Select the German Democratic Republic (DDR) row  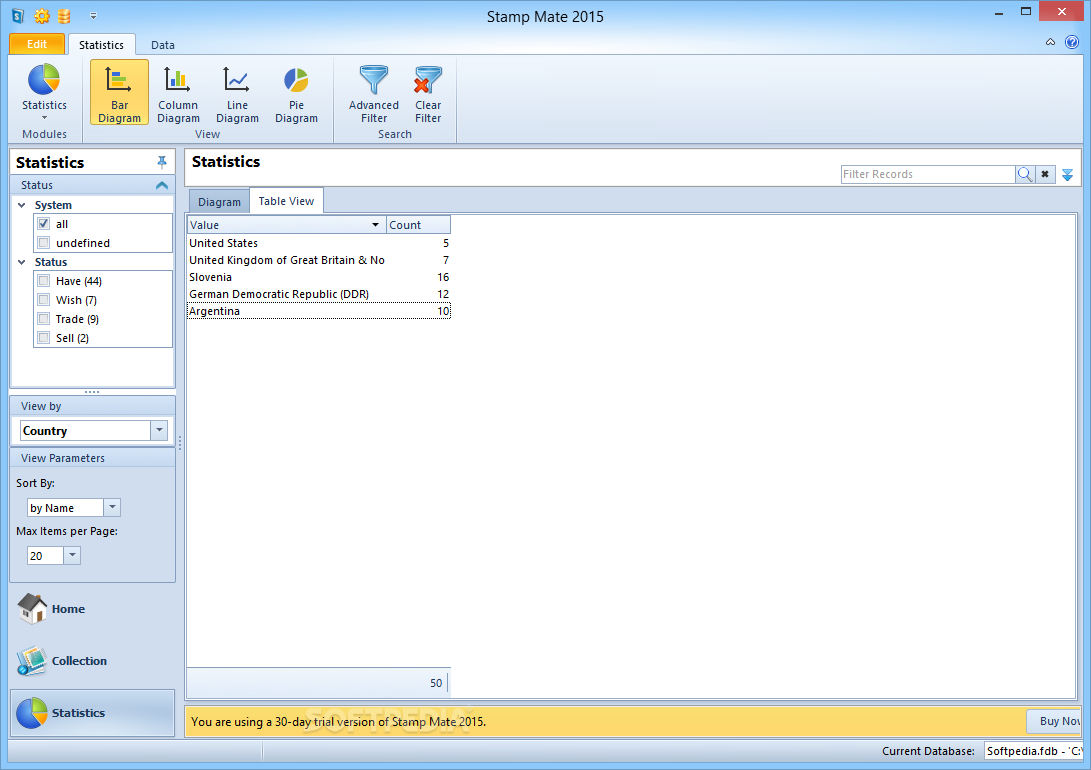coord(319,294)
